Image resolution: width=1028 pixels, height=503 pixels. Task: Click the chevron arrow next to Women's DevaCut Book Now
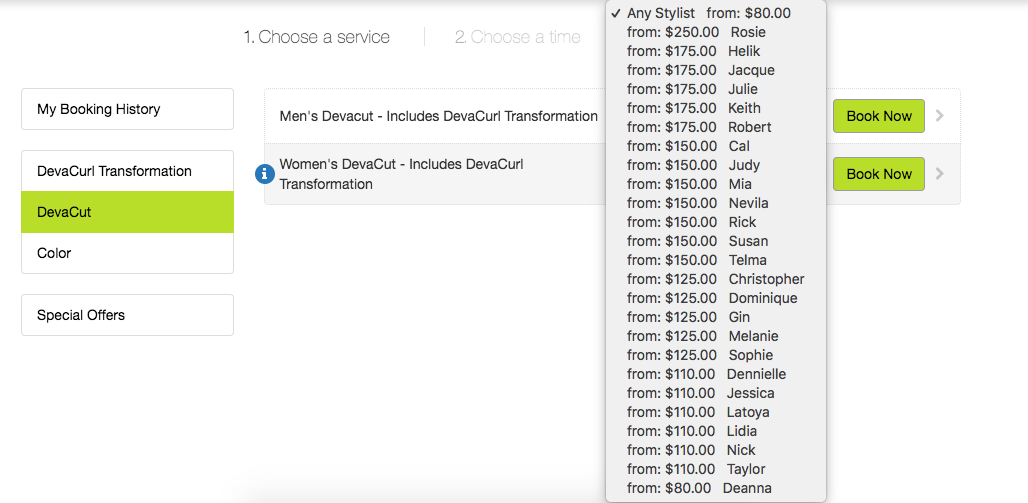(939, 174)
